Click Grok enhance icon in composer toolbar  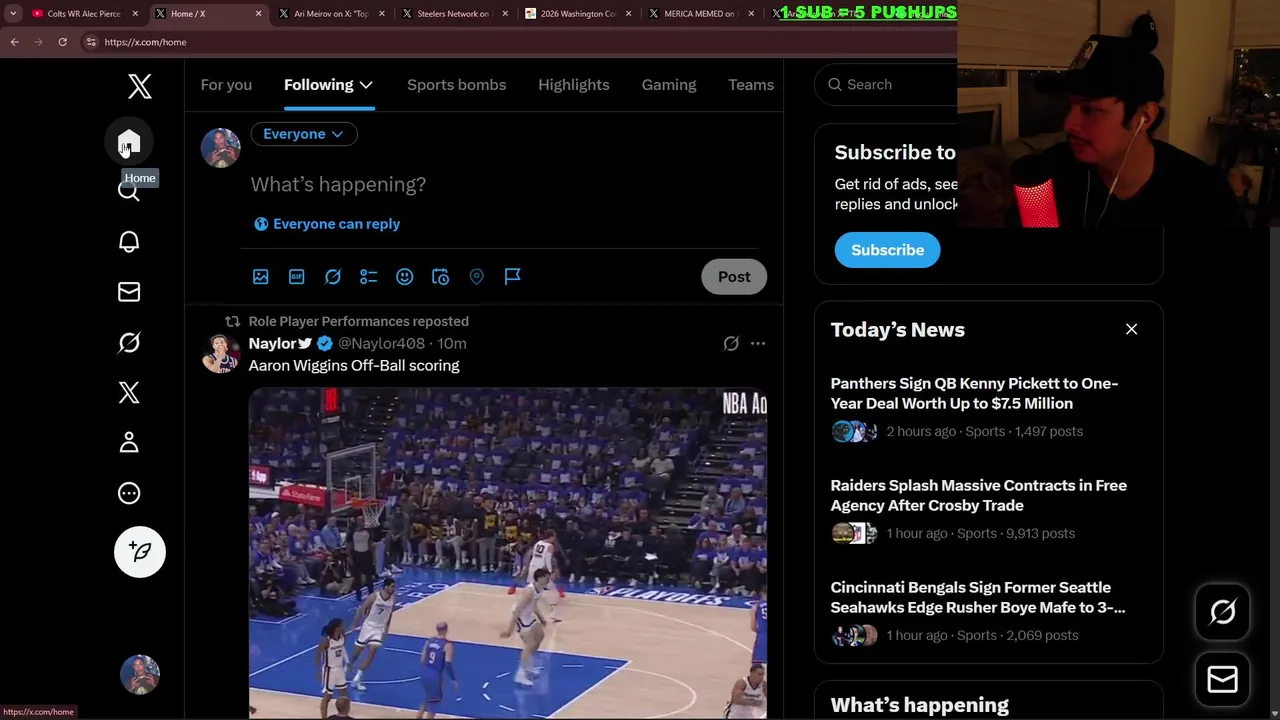(333, 277)
